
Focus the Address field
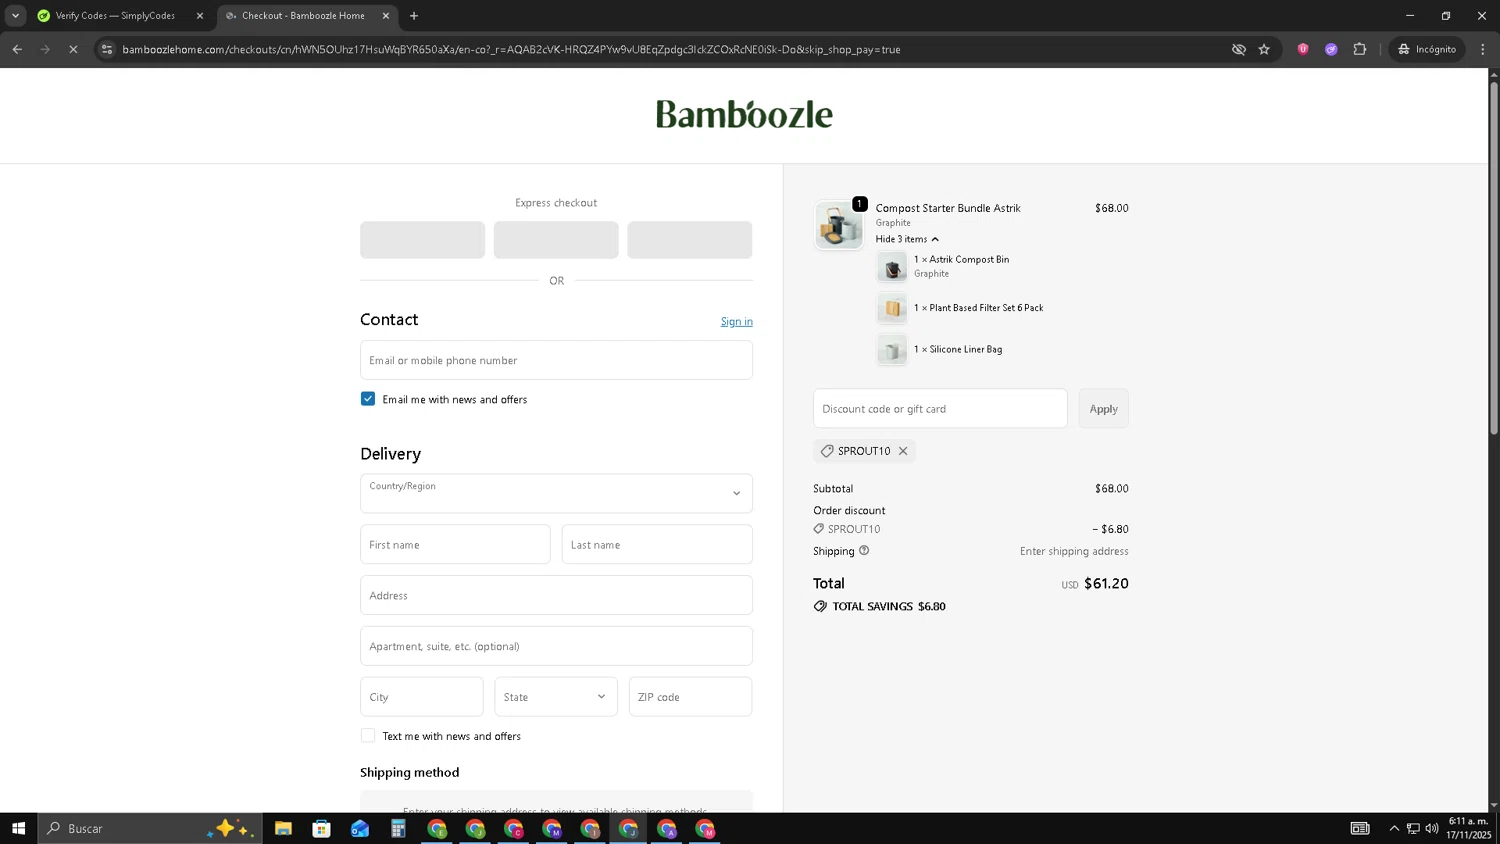556,595
